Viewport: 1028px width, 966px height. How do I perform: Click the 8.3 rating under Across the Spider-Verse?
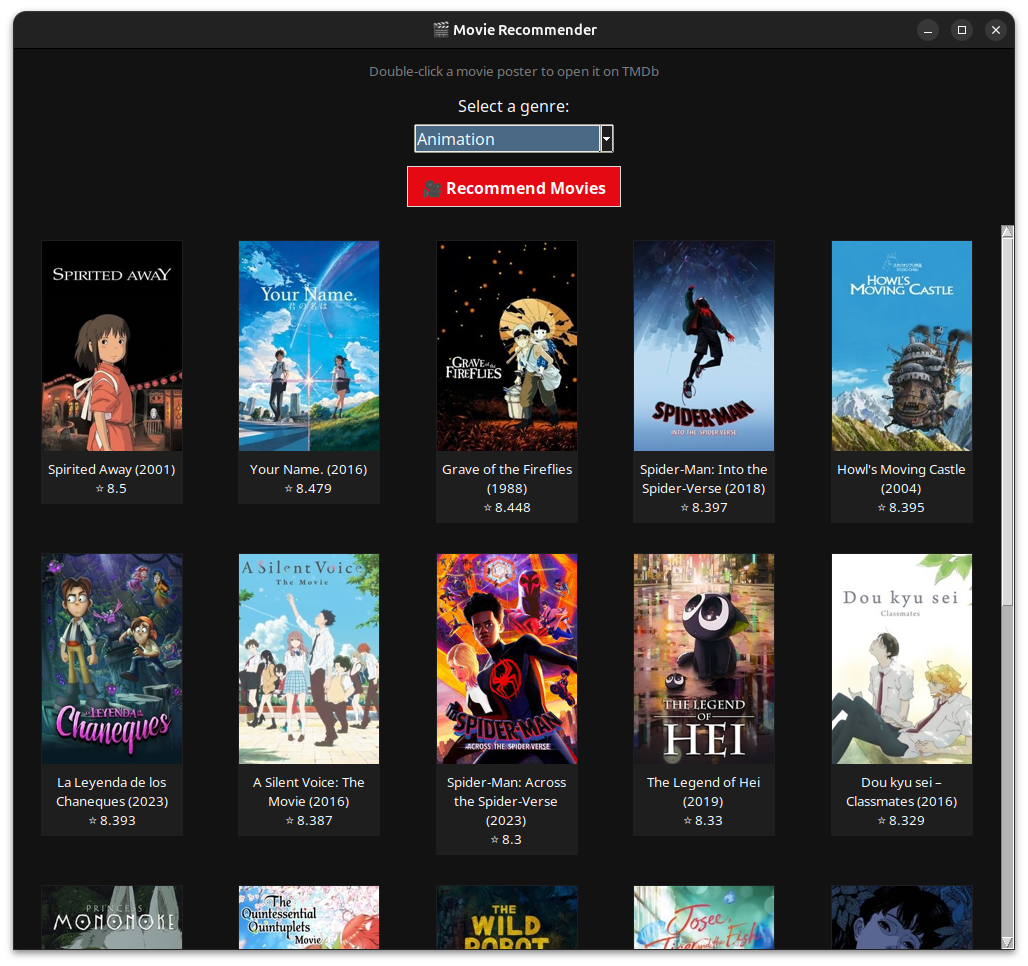point(506,839)
